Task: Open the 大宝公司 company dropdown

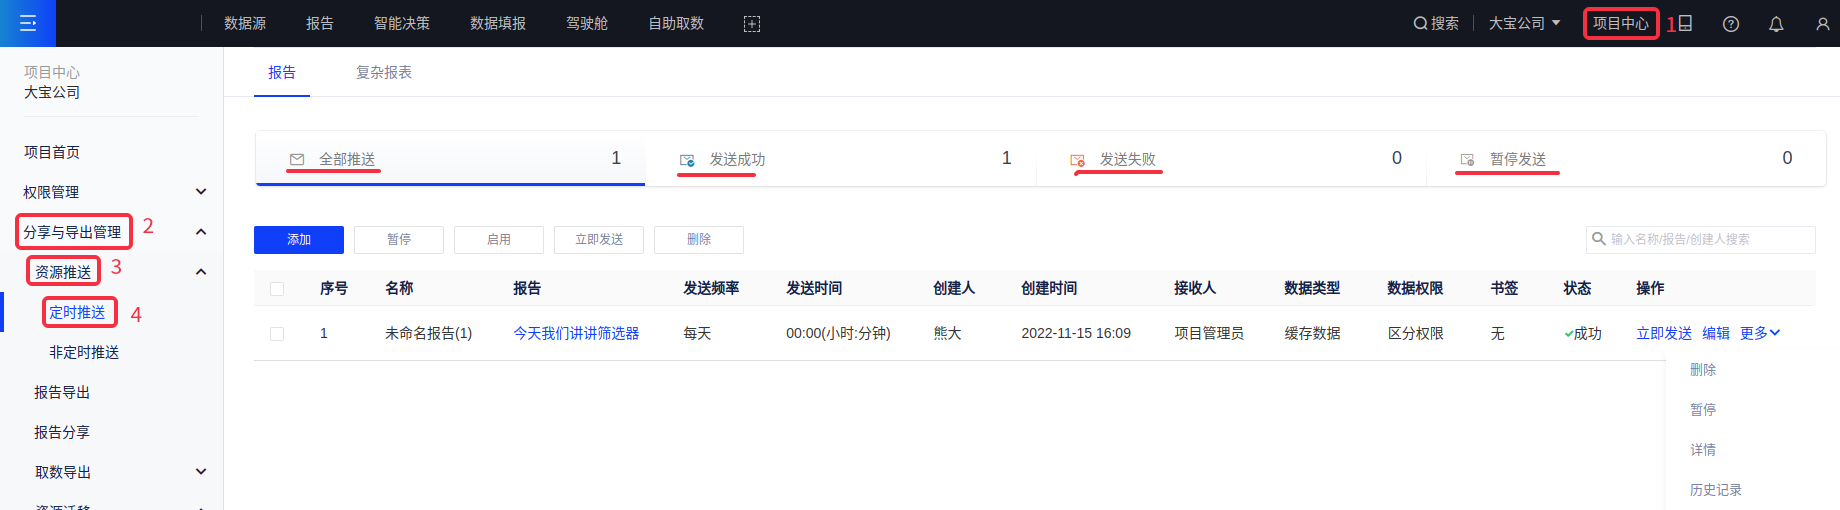Action: [x=1524, y=23]
